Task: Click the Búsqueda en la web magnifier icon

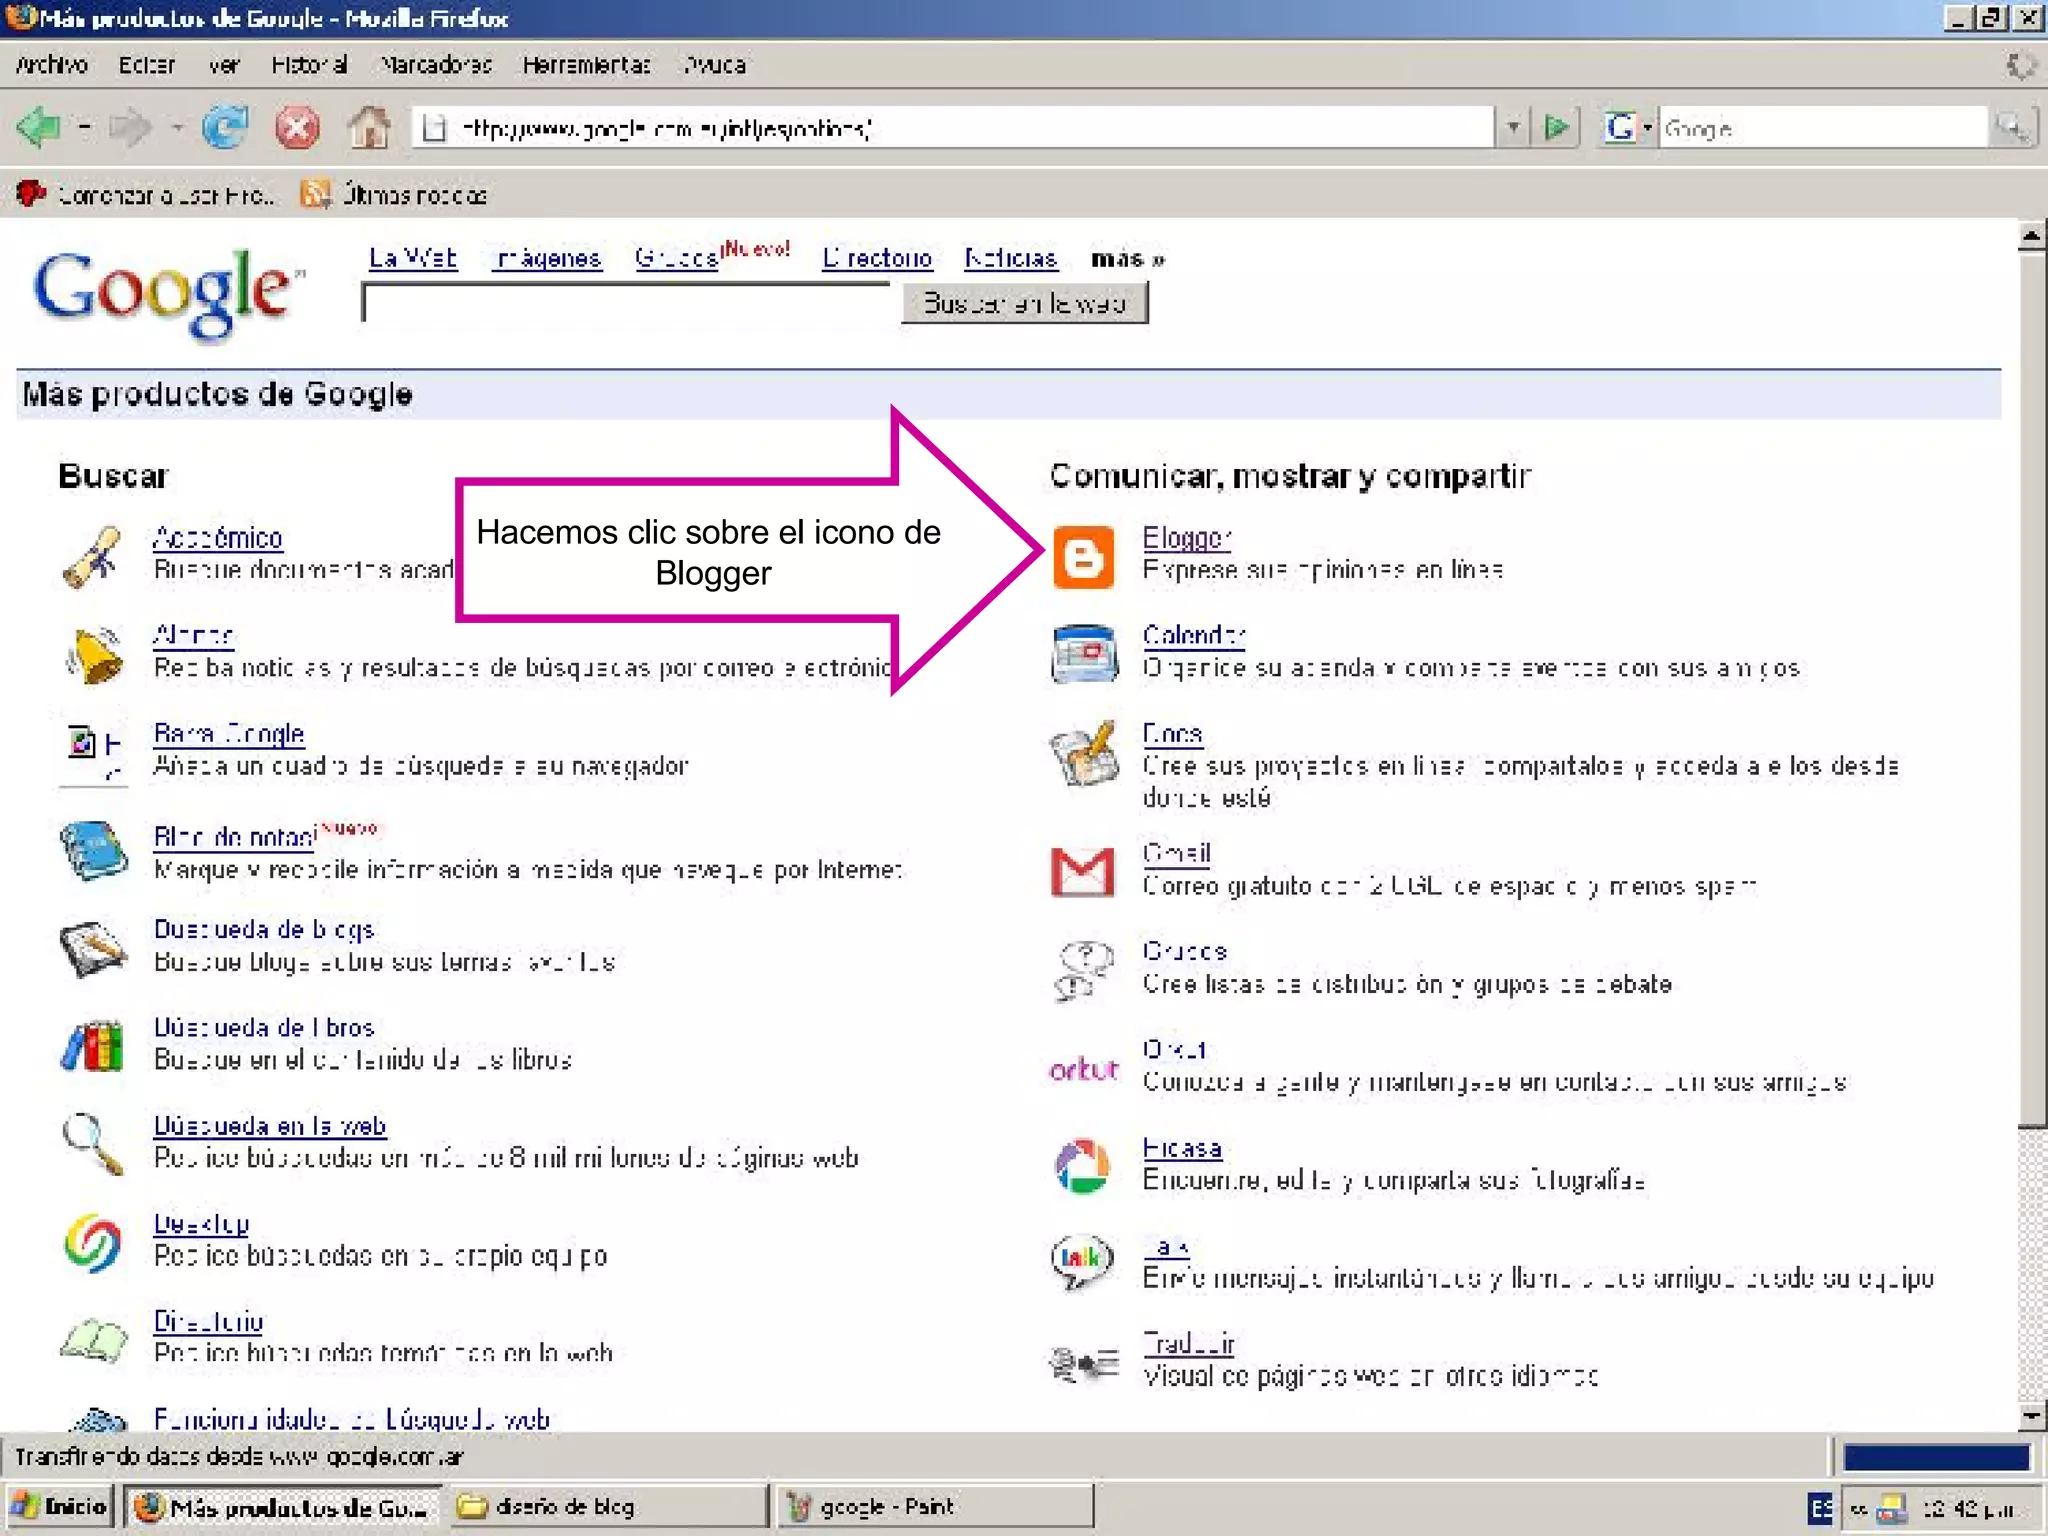Action: [92, 1144]
